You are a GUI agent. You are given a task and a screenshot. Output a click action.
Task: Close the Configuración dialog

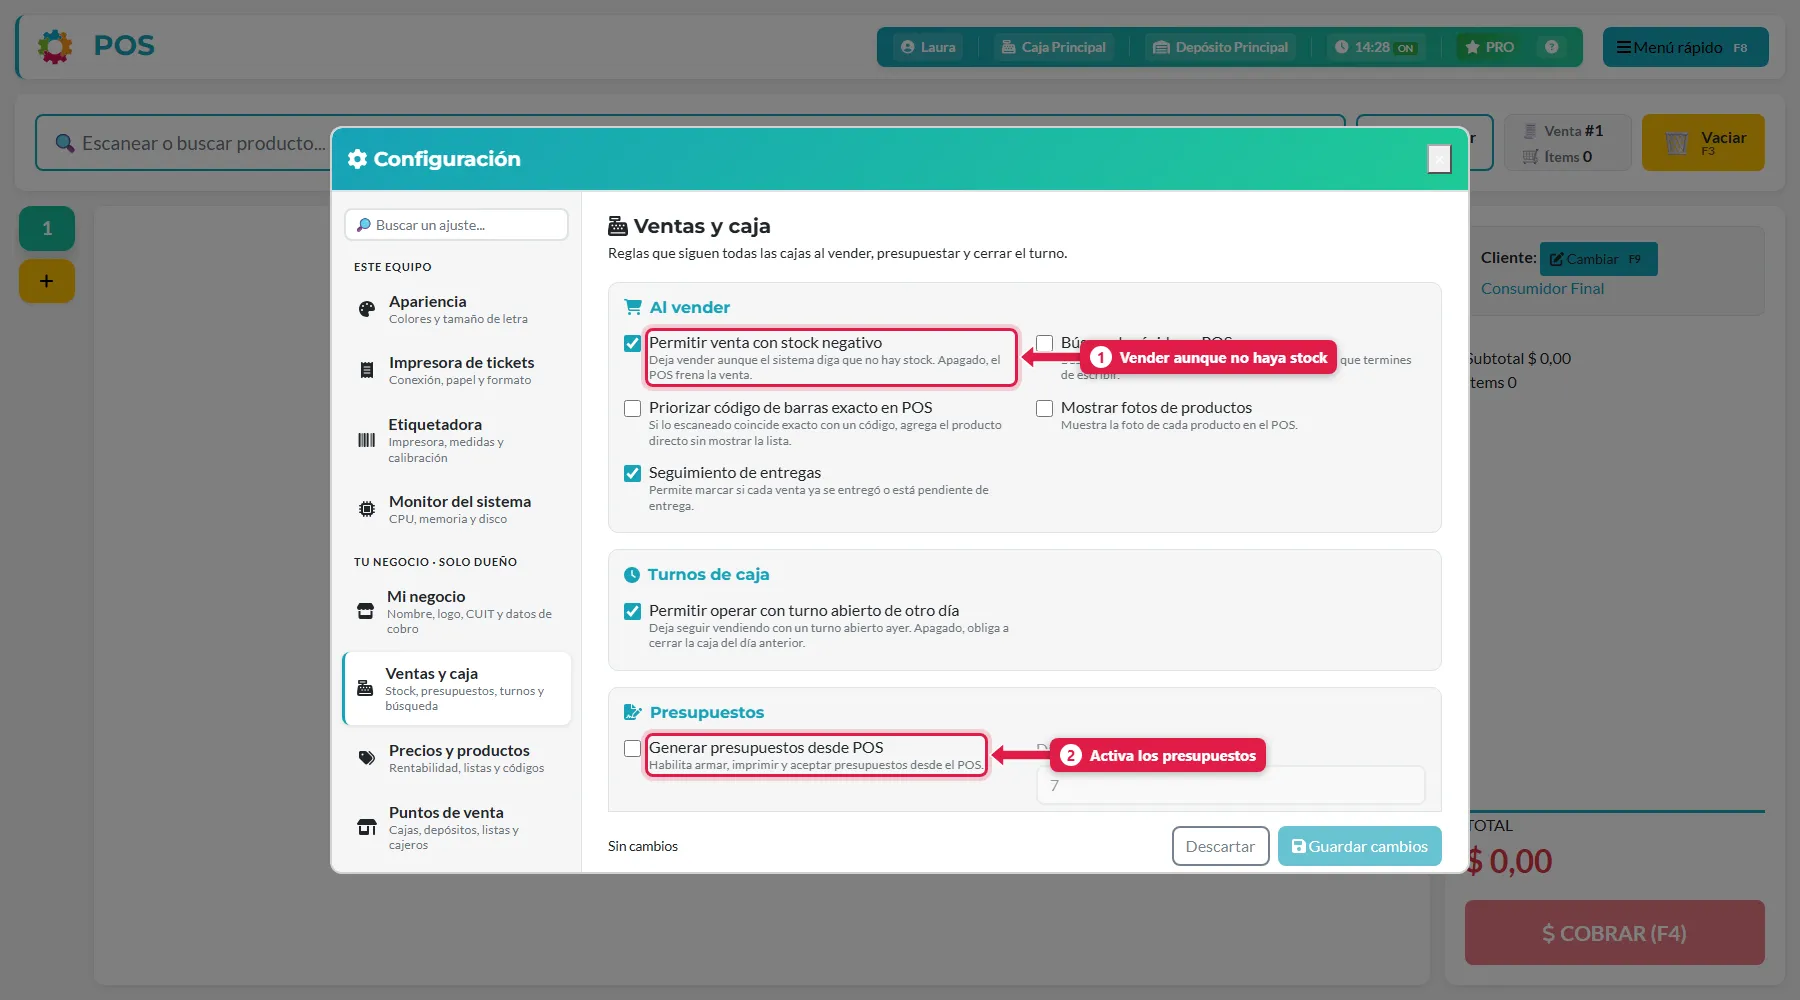point(1439,158)
